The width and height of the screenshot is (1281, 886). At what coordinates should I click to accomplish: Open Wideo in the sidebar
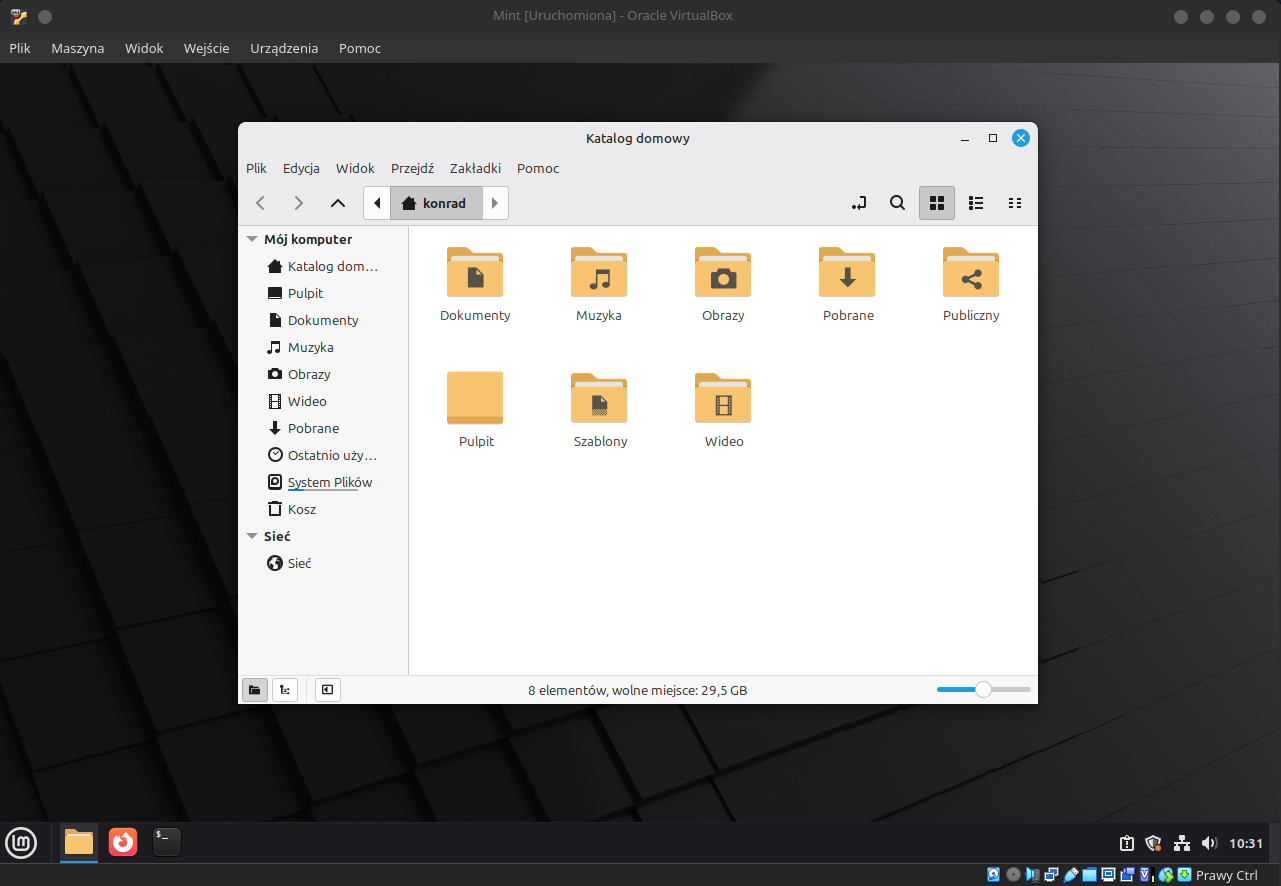pyautogui.click(x=323, y=402)
